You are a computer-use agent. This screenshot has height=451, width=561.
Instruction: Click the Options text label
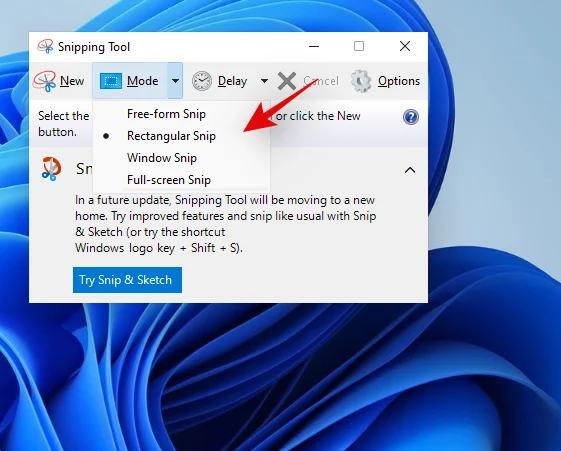pos(399,81)
